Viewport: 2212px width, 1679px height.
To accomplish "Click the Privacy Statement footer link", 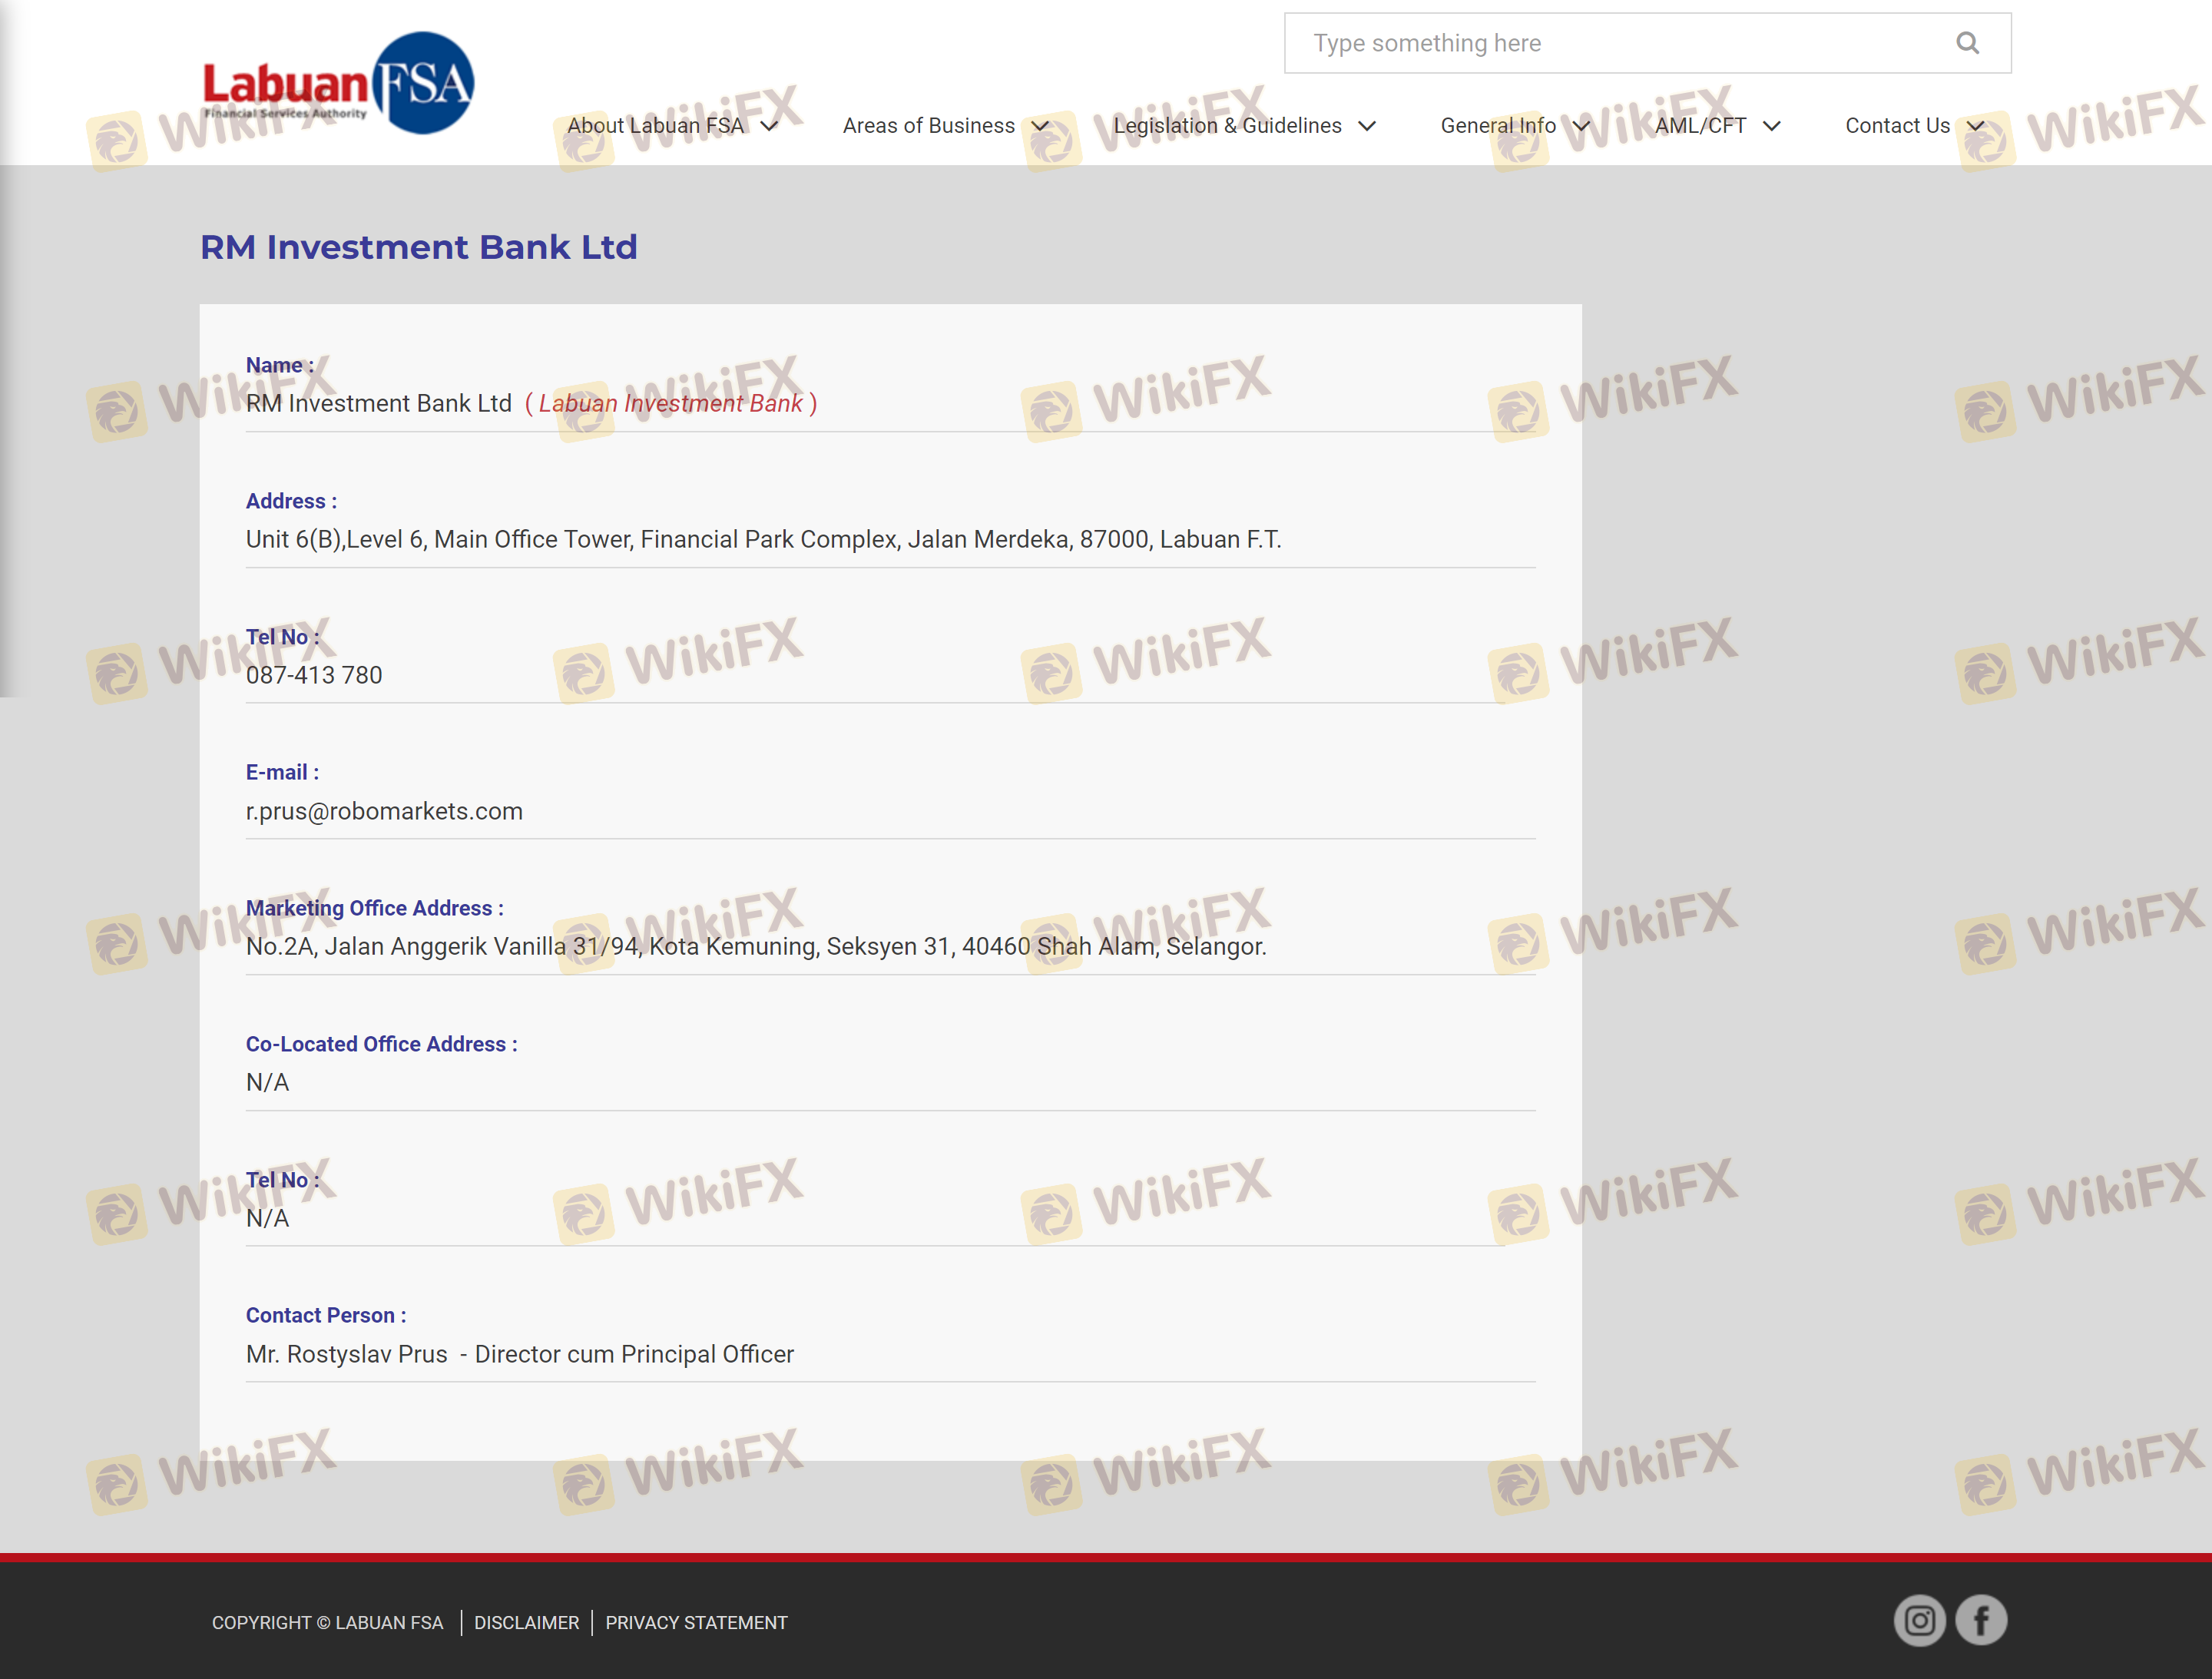I will pos(696,1622).
